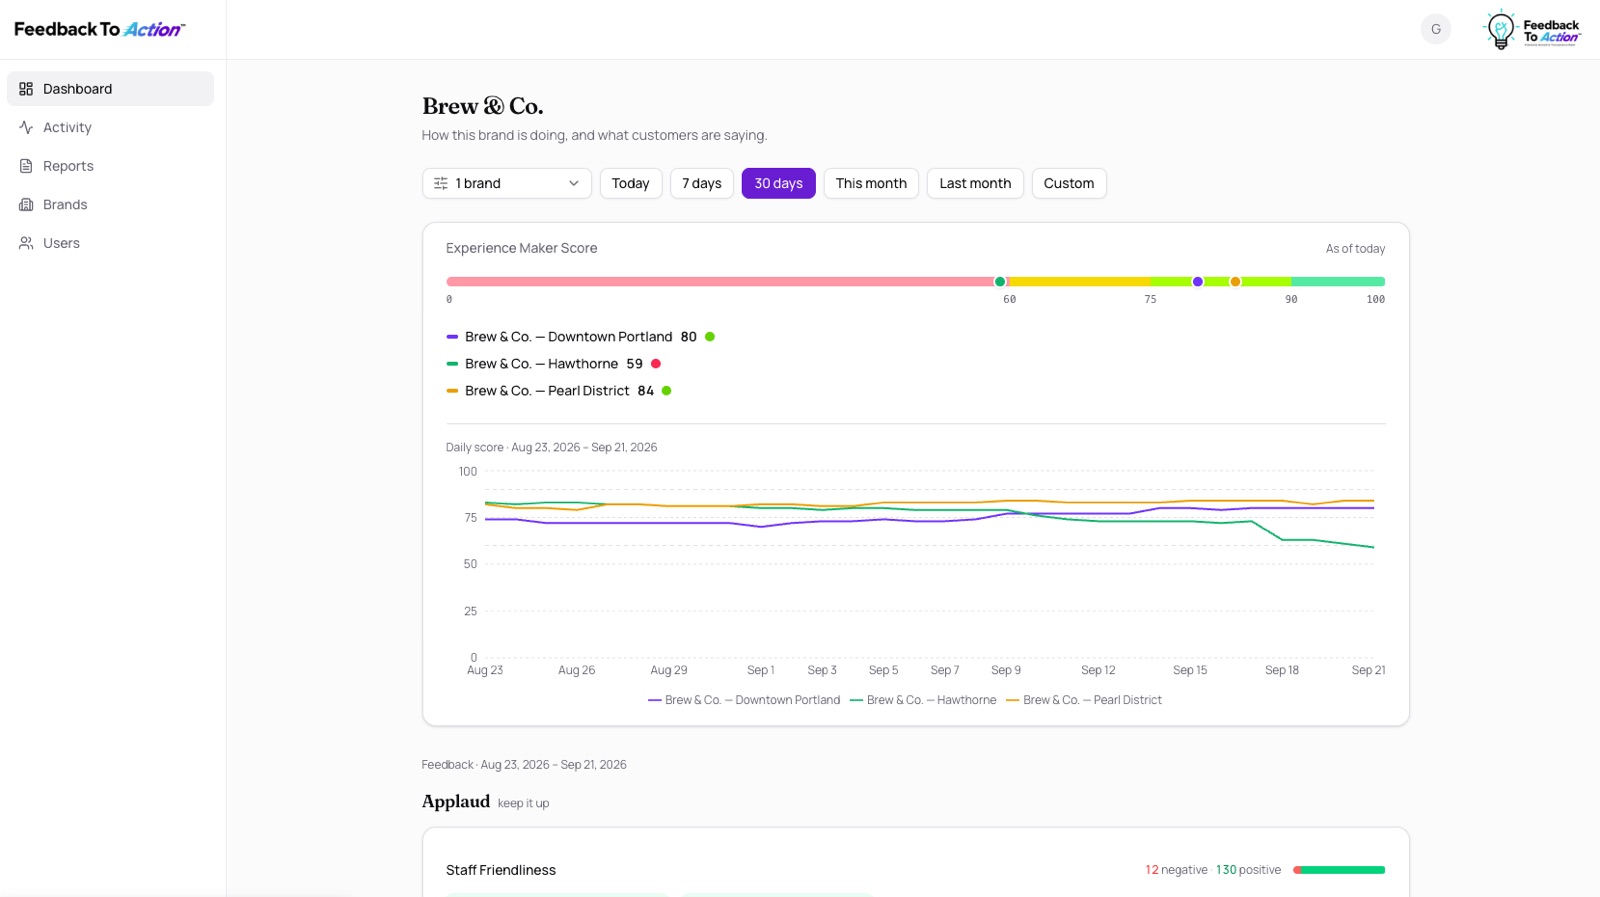1600x897 pixels.
Task: Click the green Hawthorne marker on score bar
Action: coord(1000,282)
